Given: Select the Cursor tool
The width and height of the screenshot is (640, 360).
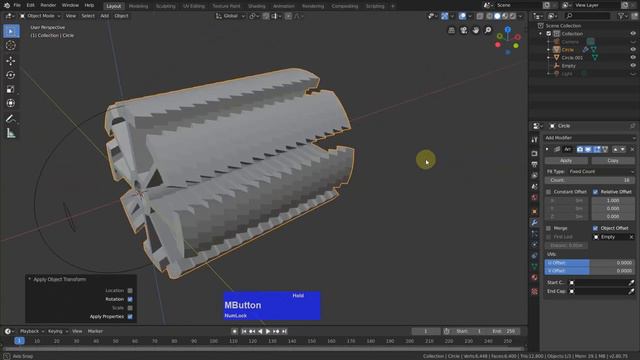Looking at the screenshot, I should 11,45.
